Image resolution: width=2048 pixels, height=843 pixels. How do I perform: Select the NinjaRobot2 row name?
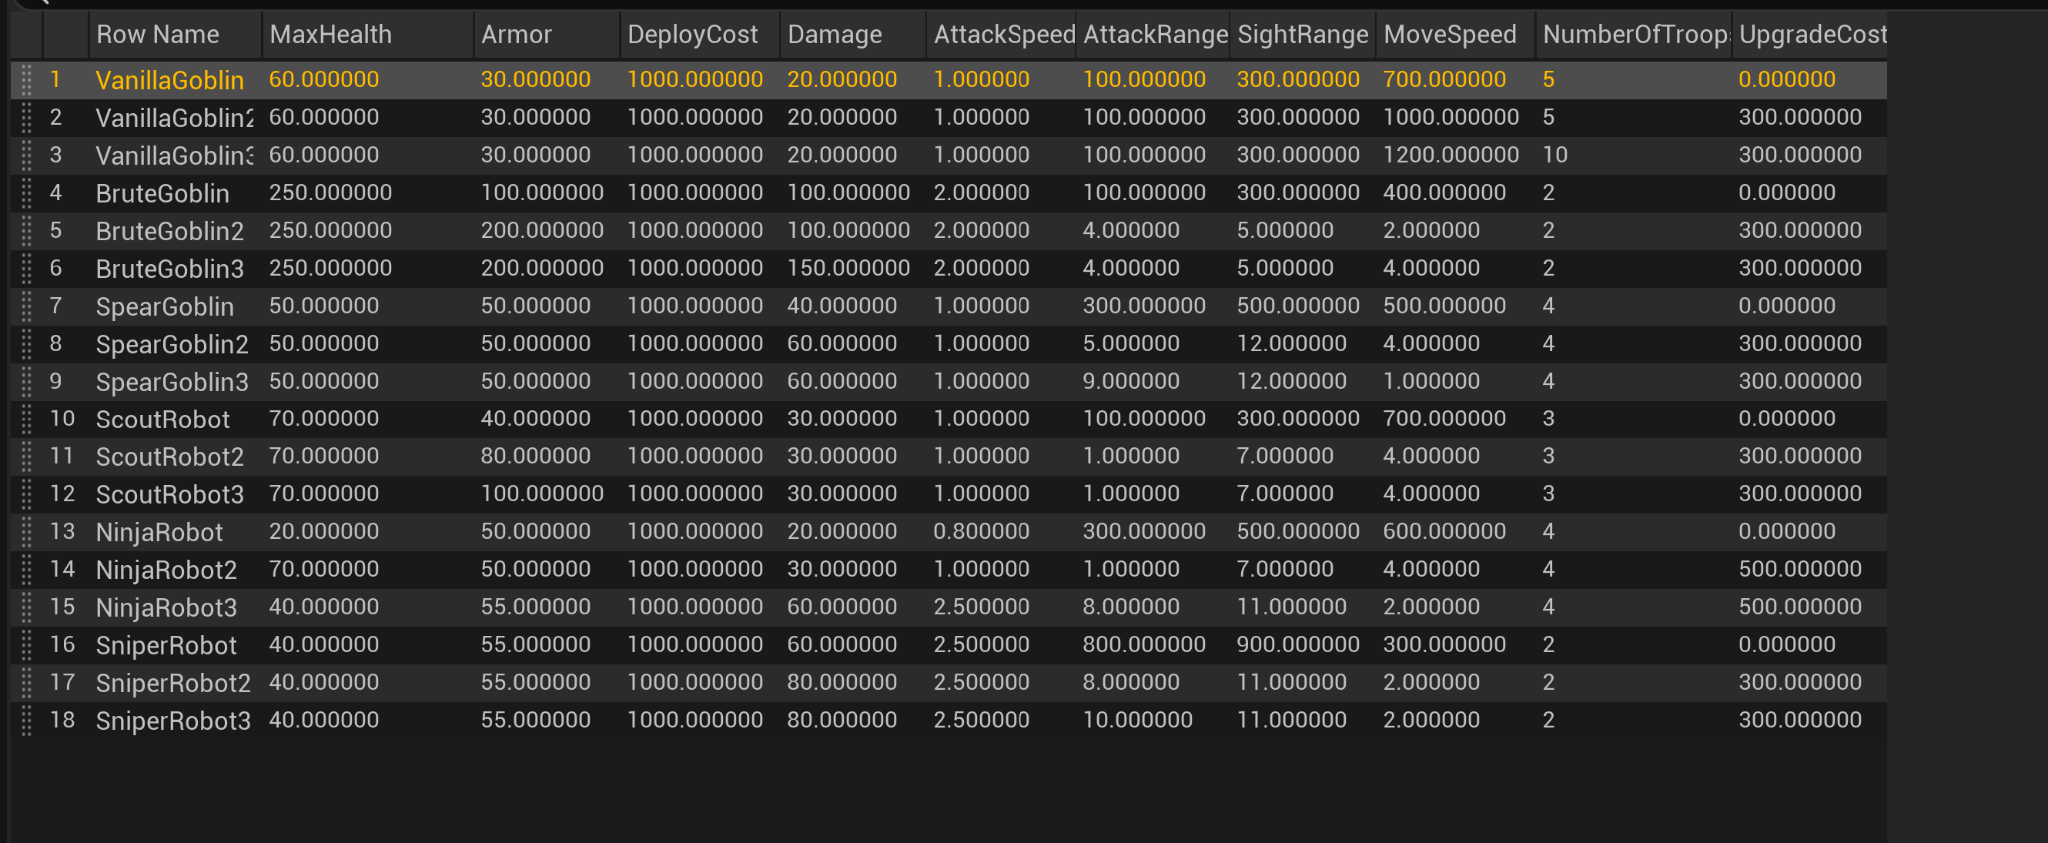[166, 570]
